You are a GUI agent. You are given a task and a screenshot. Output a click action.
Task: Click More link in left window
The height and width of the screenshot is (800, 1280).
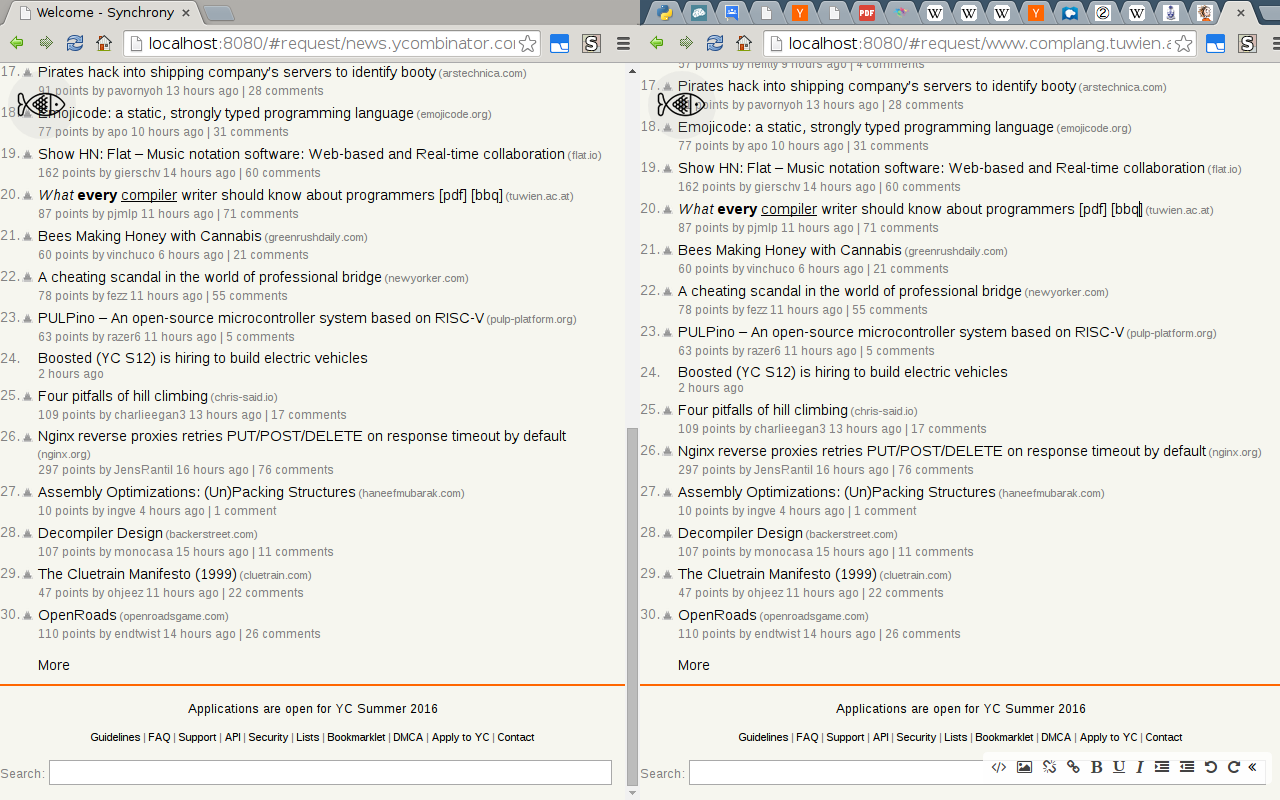pyautogui.click(x=54, y=665)
